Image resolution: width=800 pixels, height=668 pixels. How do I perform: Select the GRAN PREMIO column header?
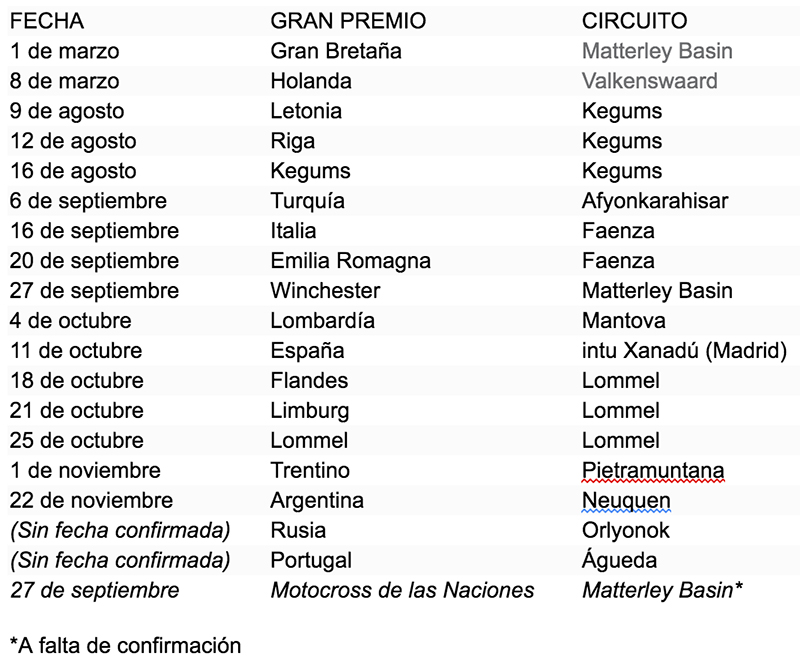[348, 21]
